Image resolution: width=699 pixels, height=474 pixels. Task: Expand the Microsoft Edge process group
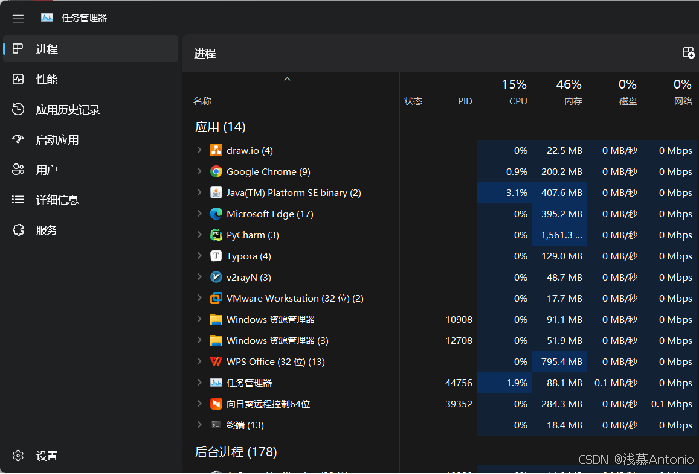tap(200, 214)
